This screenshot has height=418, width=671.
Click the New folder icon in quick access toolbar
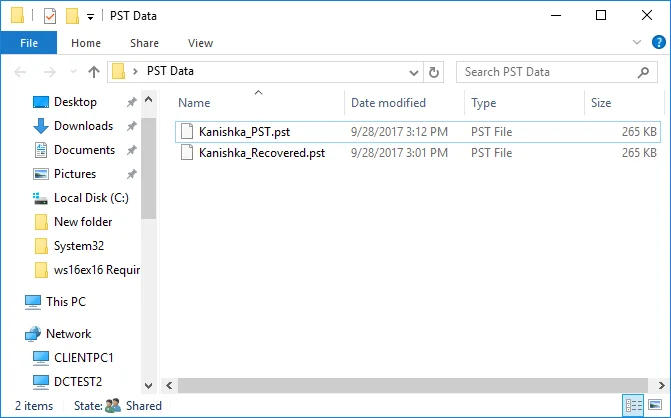(72, 16)
